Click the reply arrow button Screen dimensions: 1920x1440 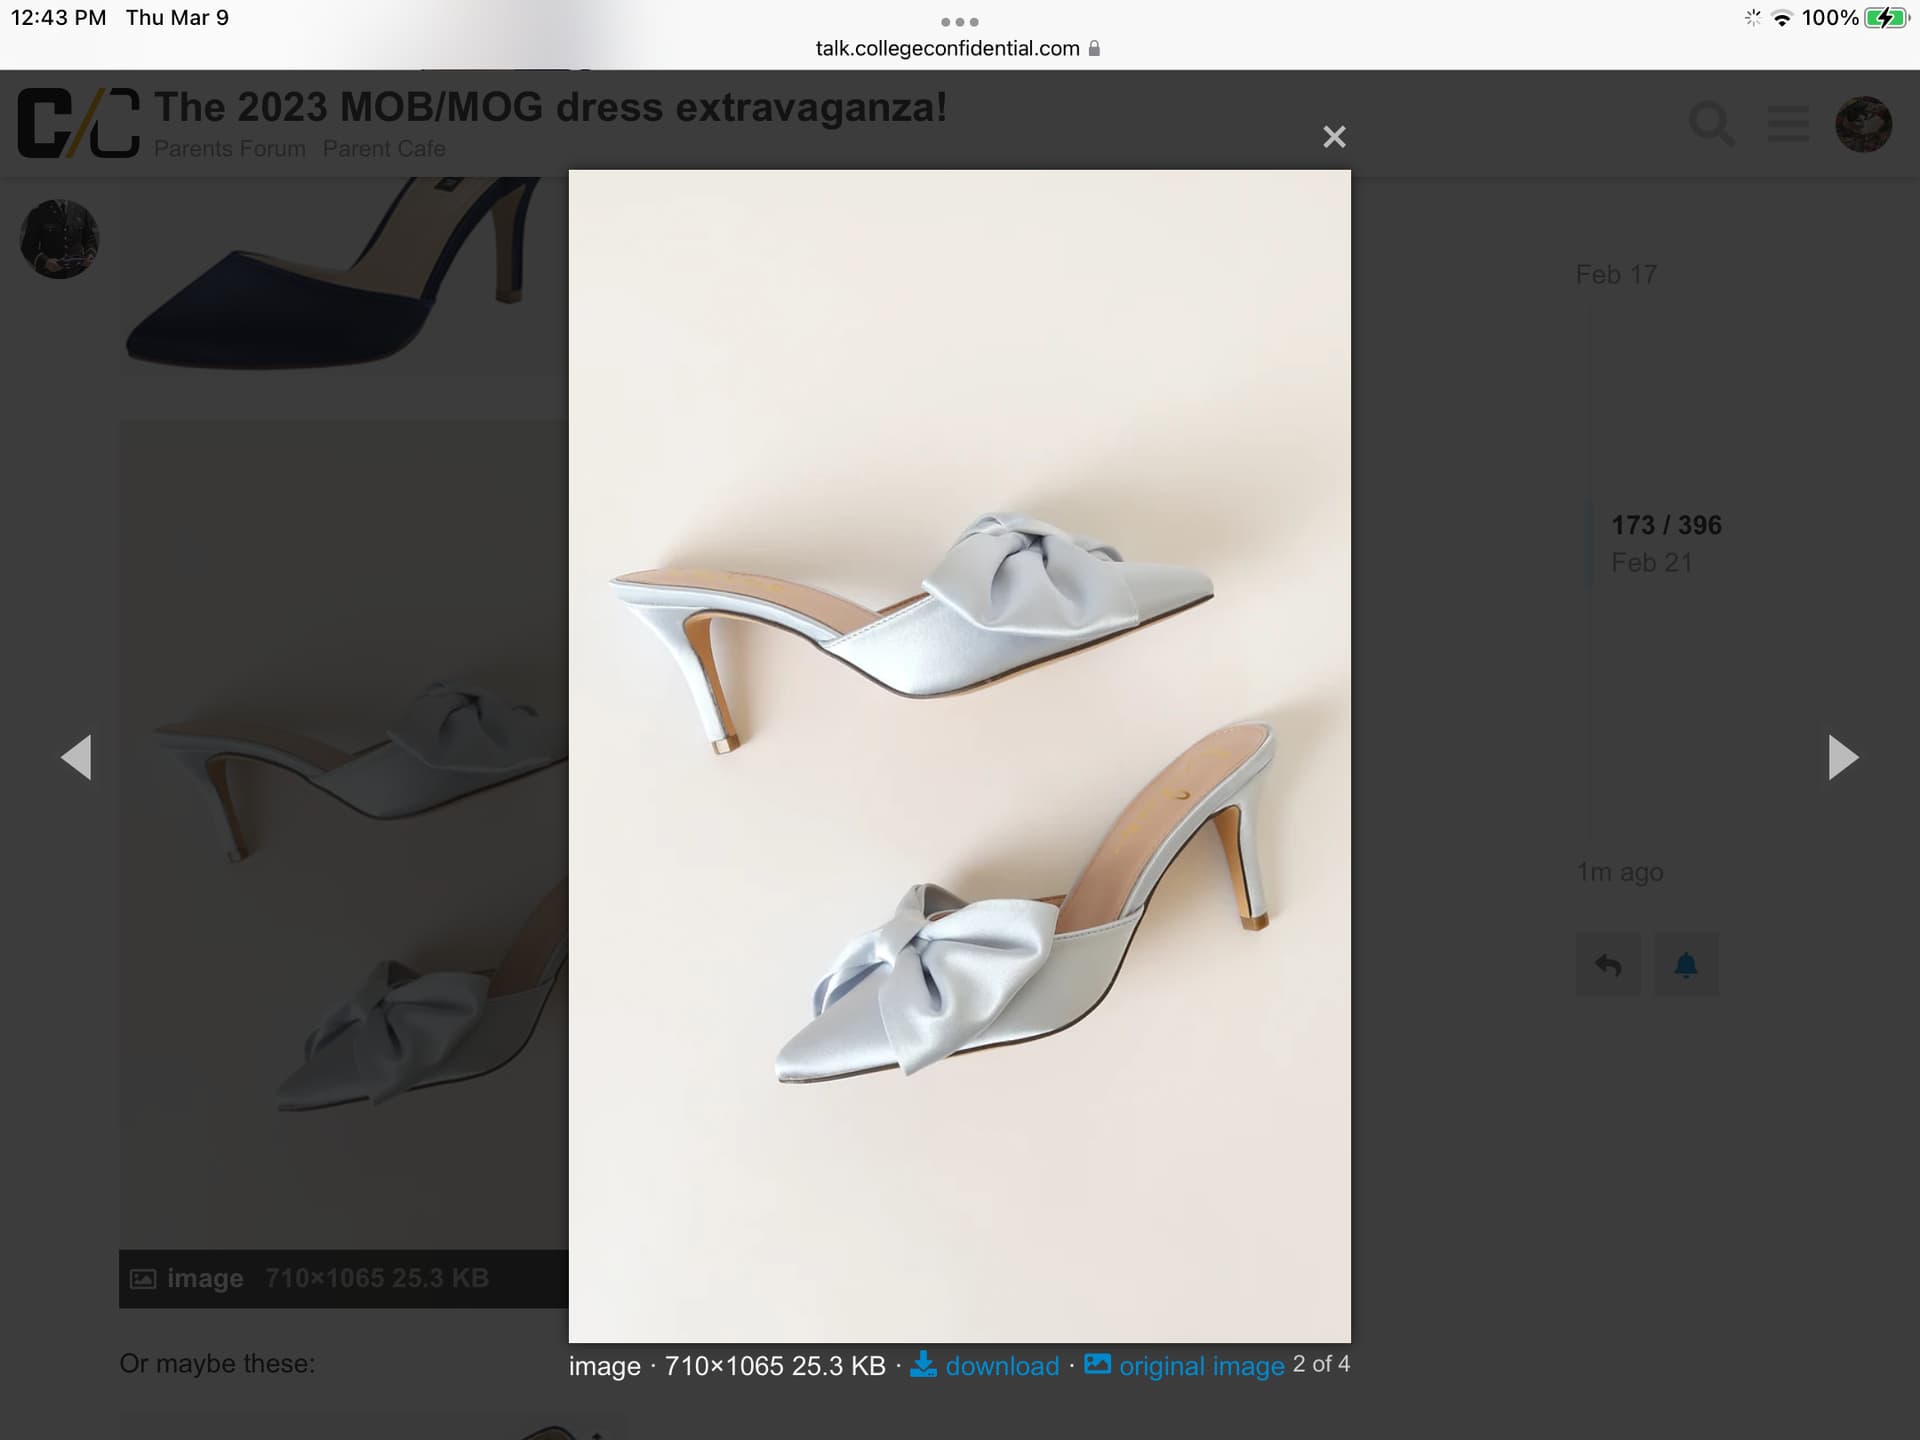tap(1608, 965)
